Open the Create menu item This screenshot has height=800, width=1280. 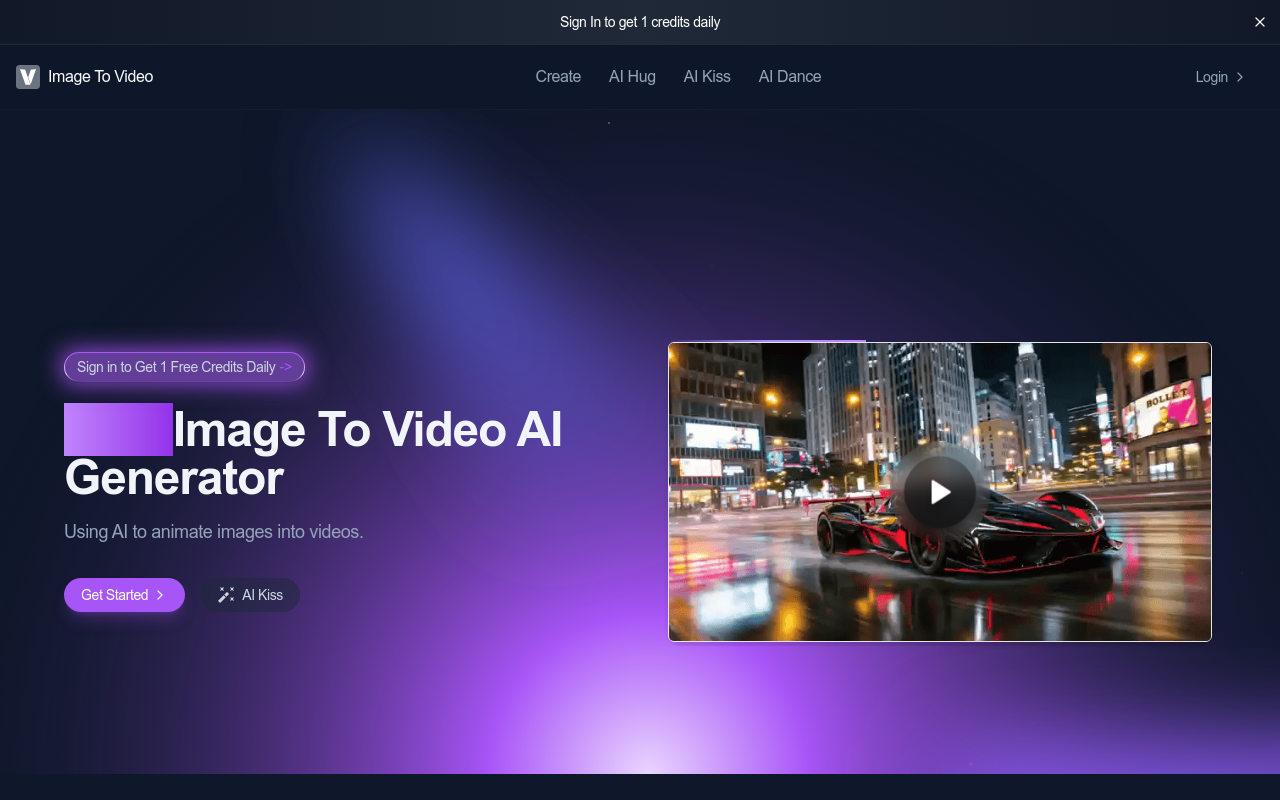558,77
